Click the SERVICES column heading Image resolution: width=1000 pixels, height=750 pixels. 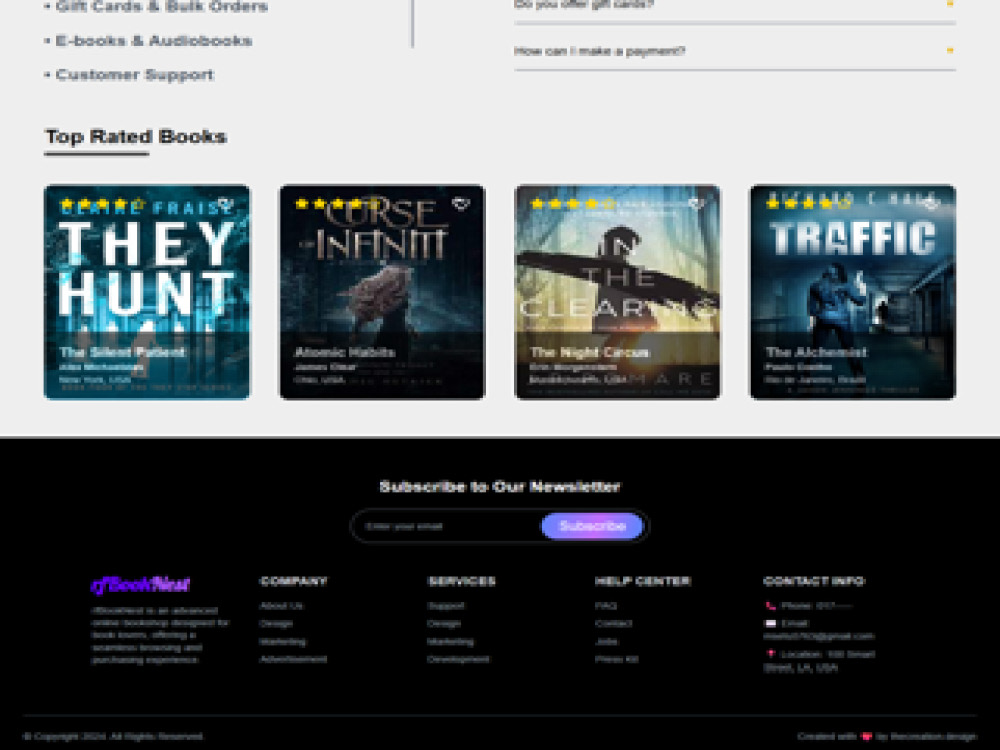tap(462, 581)
